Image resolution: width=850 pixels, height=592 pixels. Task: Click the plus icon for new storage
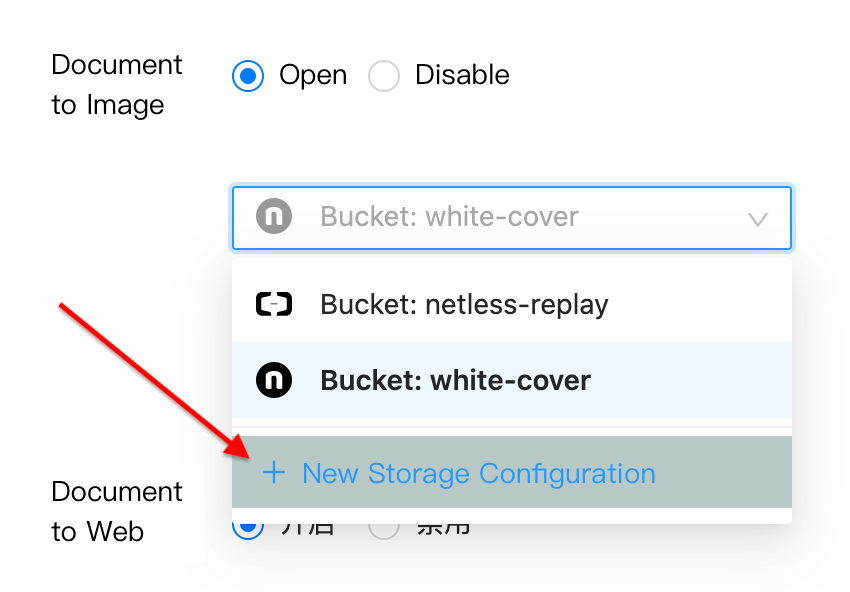pyautogui.click(x=273, y=473)
